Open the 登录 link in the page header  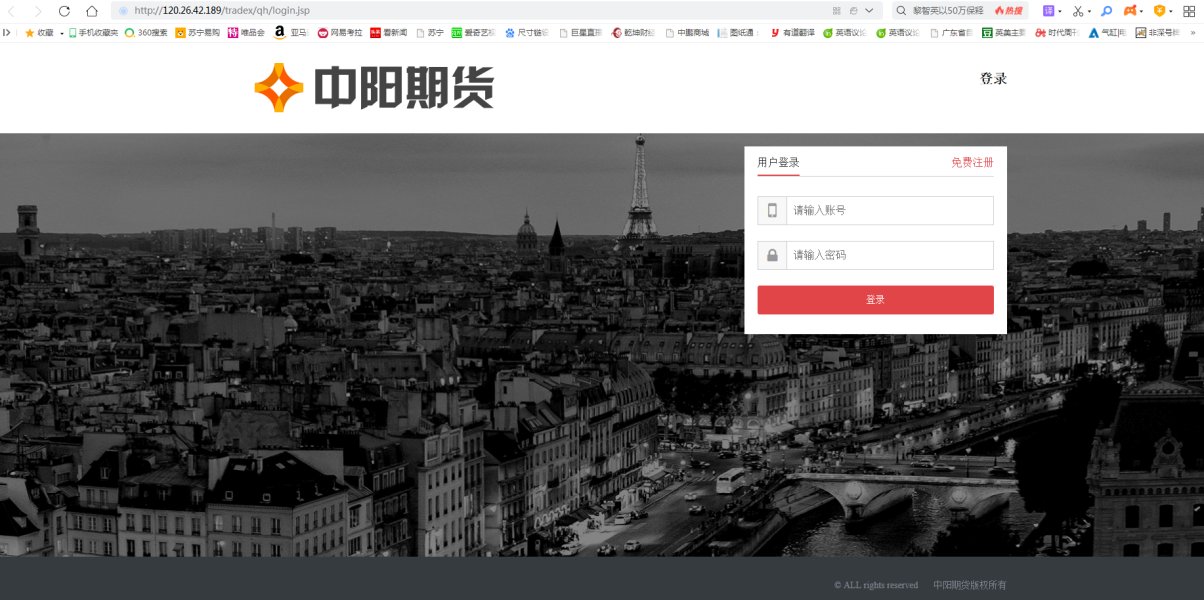[993, 79]
